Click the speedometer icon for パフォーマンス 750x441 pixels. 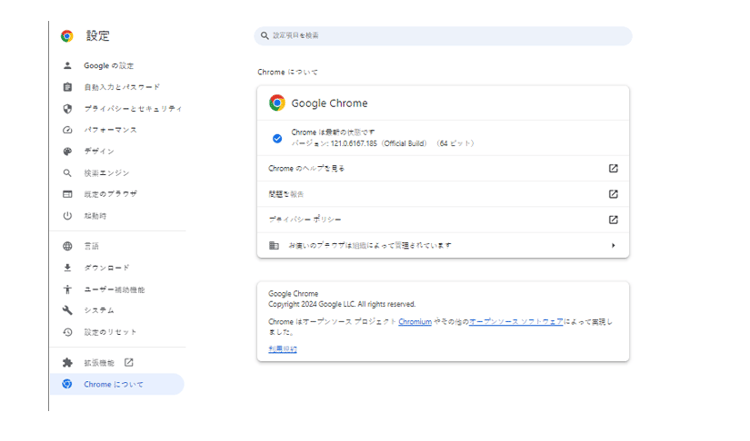67,130
